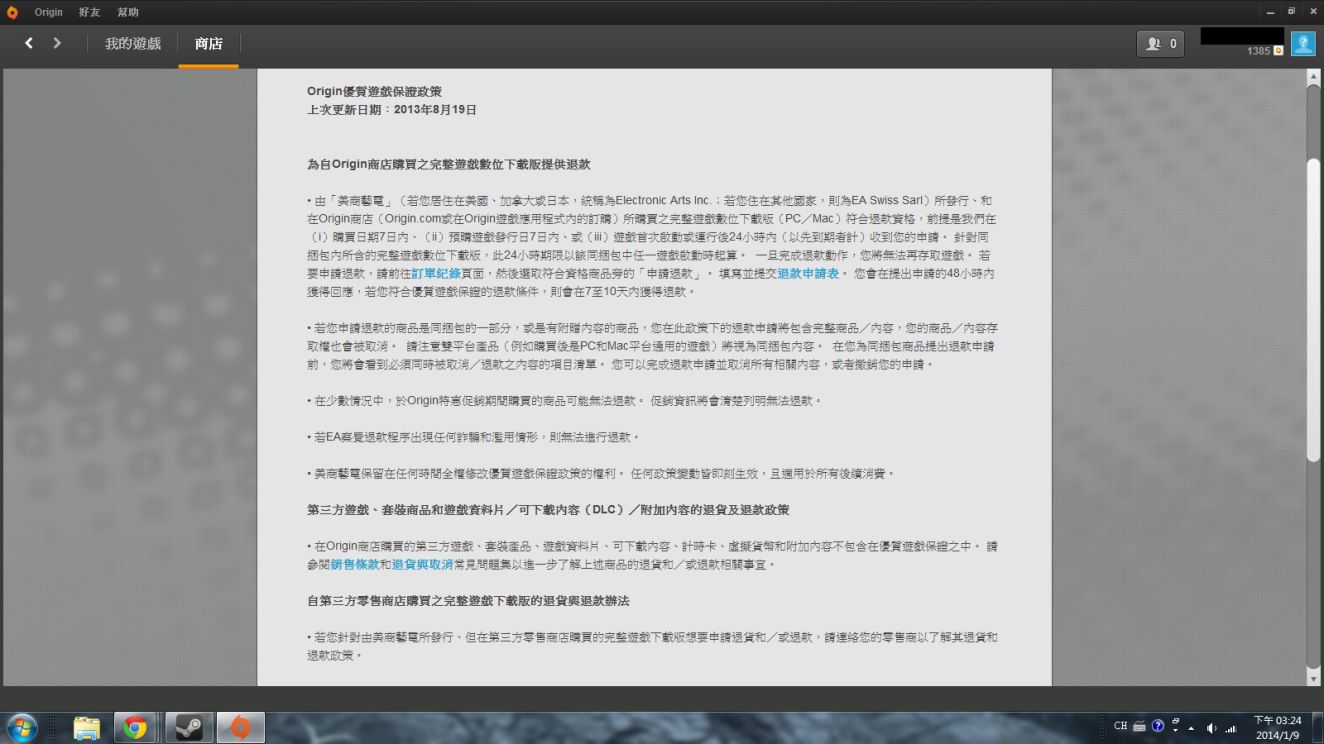Open the 幫助 menu
This screenshot has width=1324, height=744.
128,12
